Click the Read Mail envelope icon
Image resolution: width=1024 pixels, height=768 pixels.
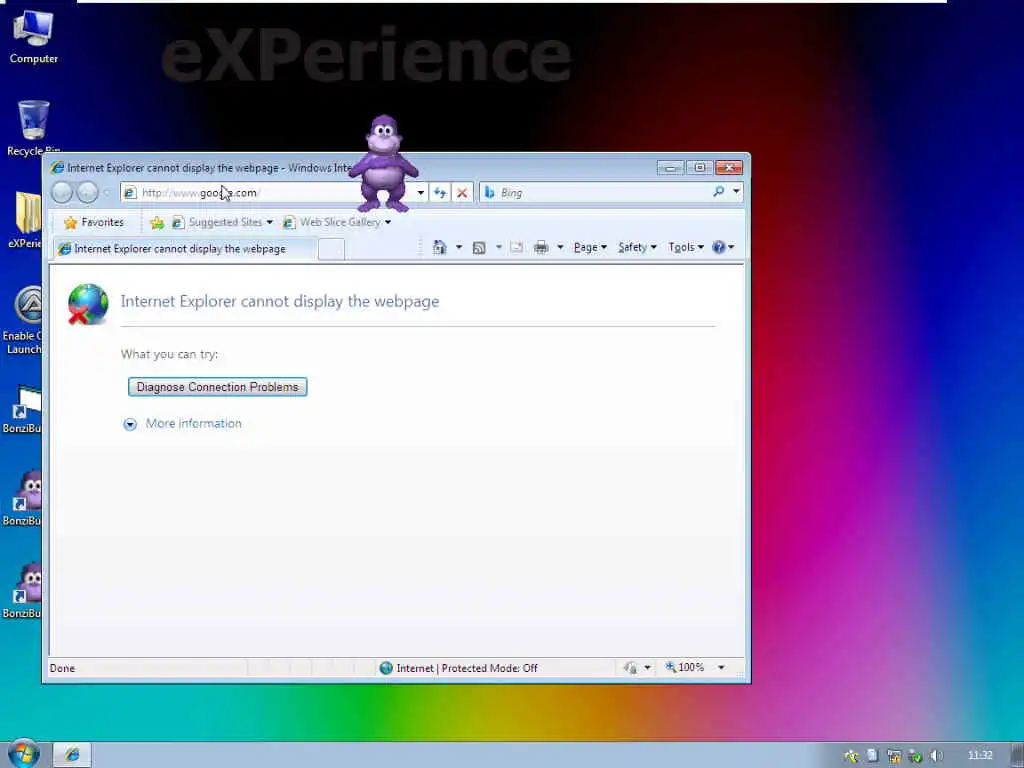click(x=517, y=248)
